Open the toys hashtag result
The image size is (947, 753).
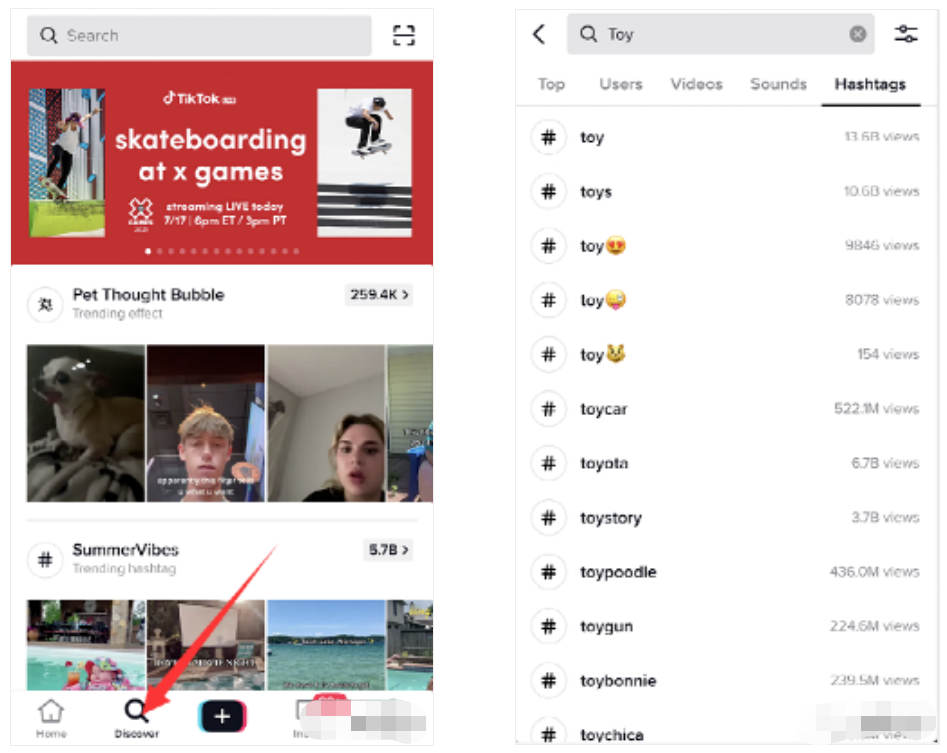[x=726, y=191]
